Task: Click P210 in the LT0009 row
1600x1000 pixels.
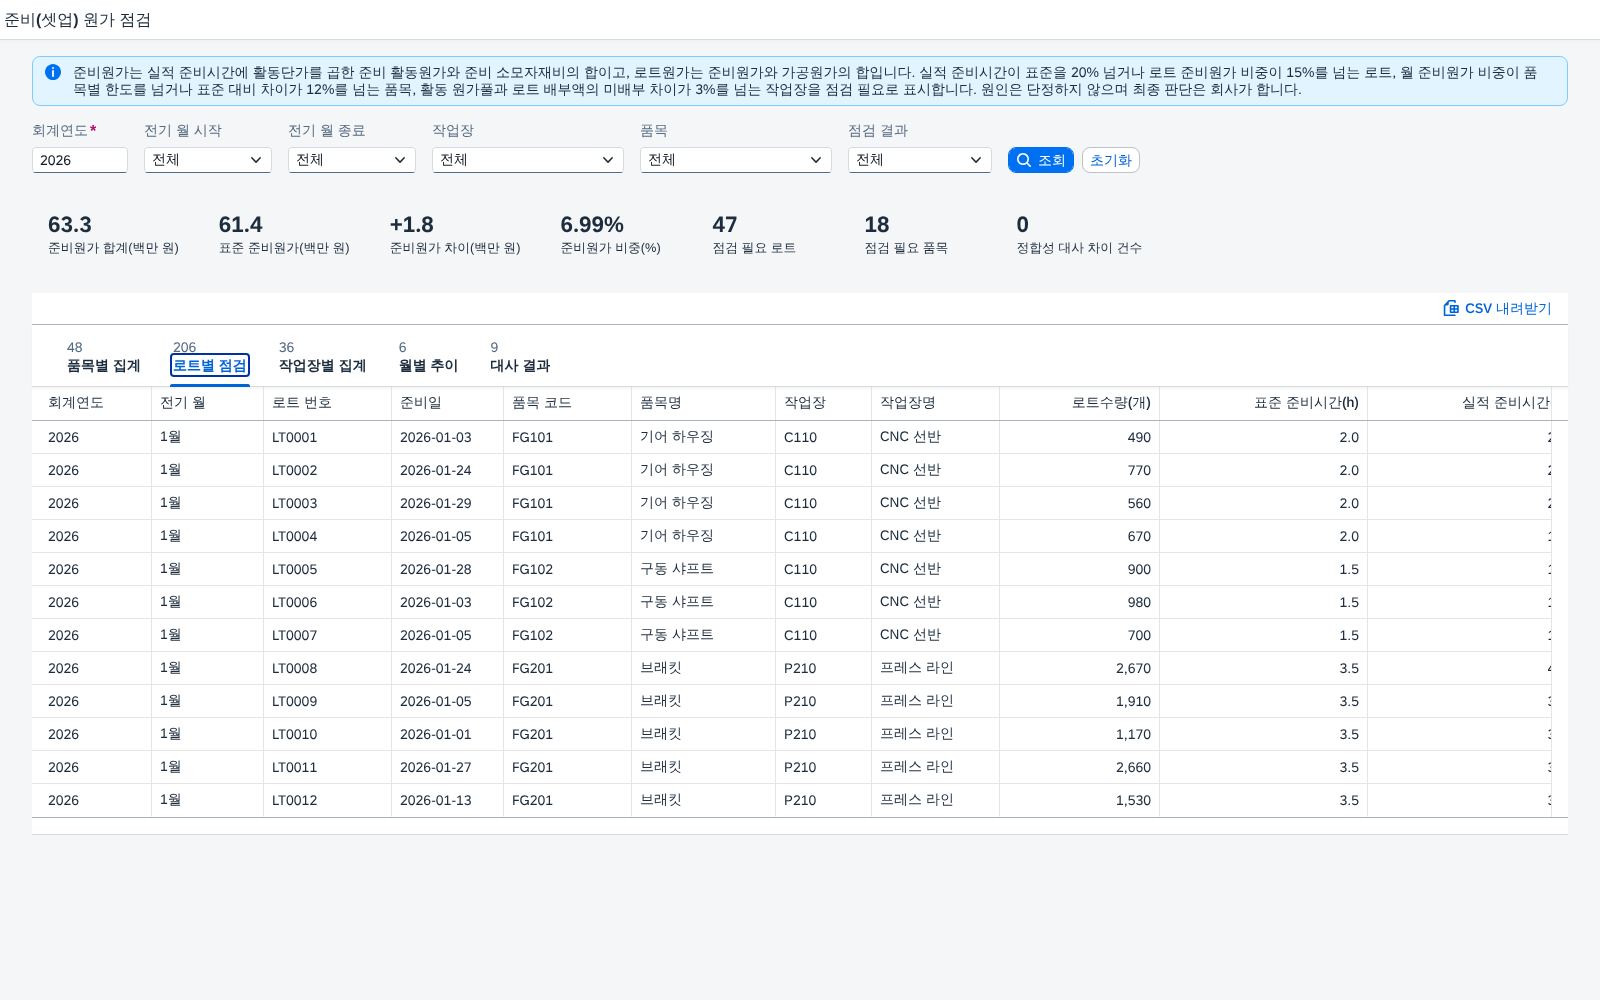Action: [x=823, y=701]
